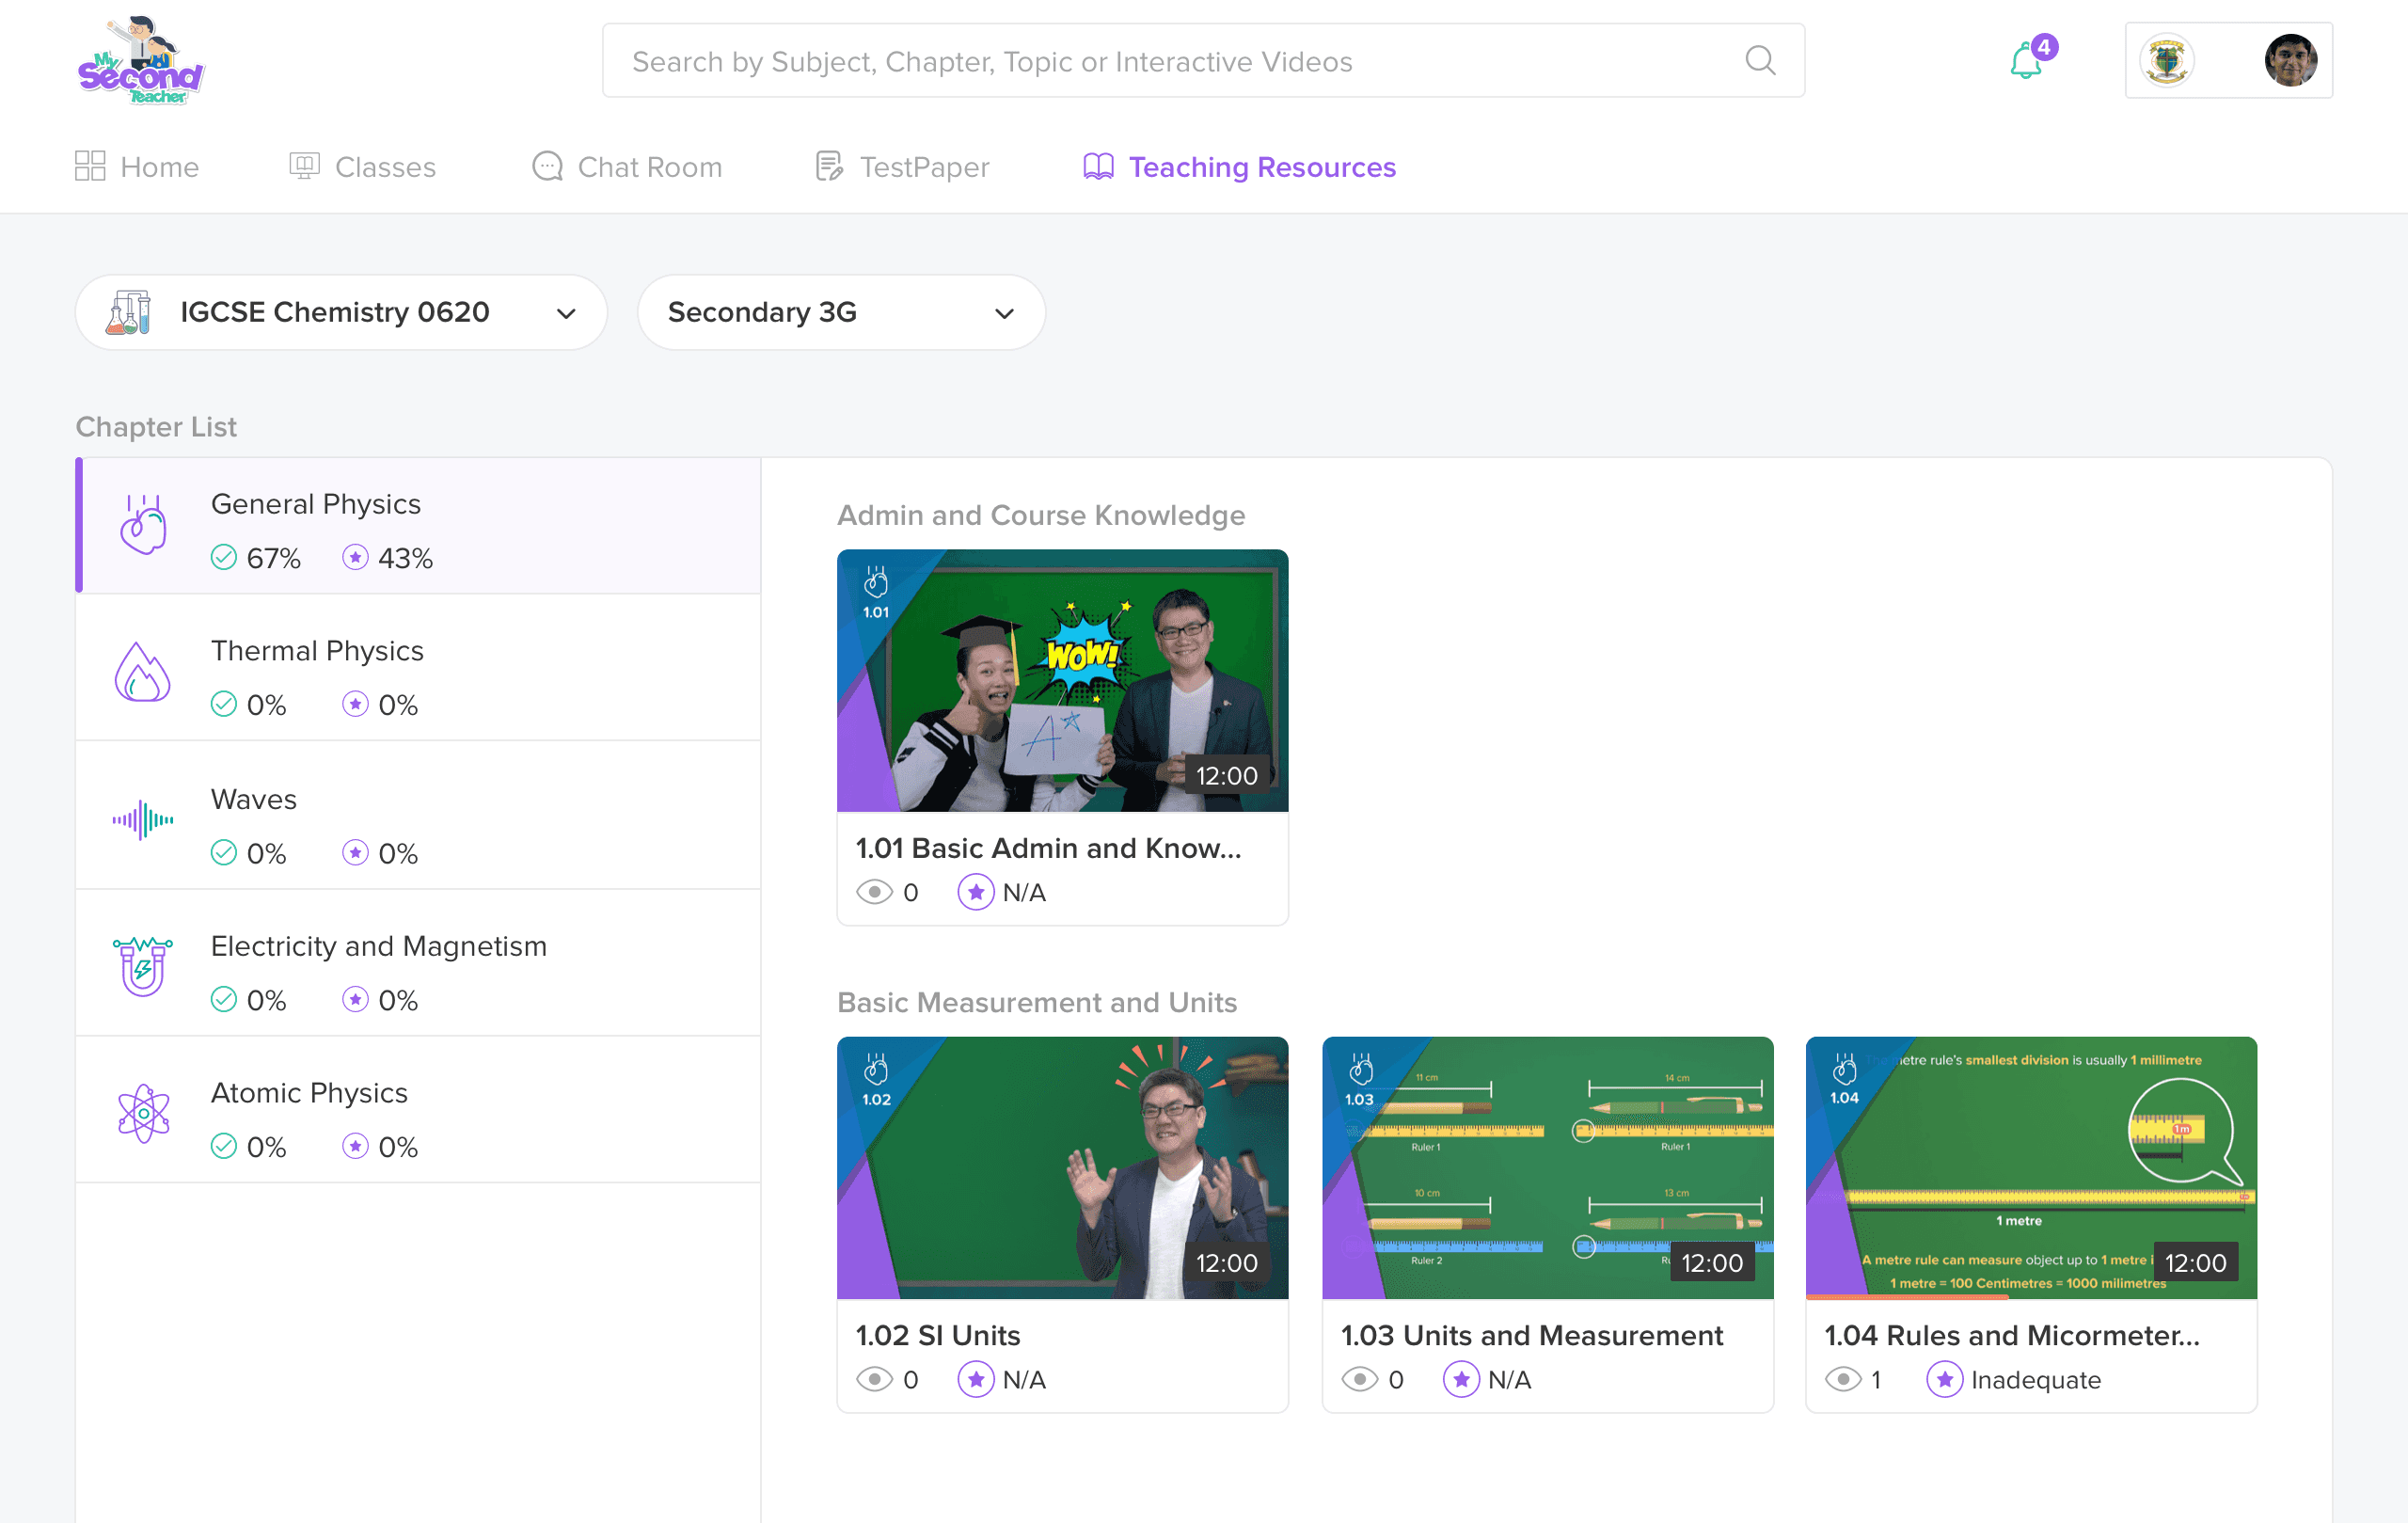Viewport: 2408px width, 1523px height.
Task: Click the Thermal Physics flame icon
Action: (x=142, y=672)
